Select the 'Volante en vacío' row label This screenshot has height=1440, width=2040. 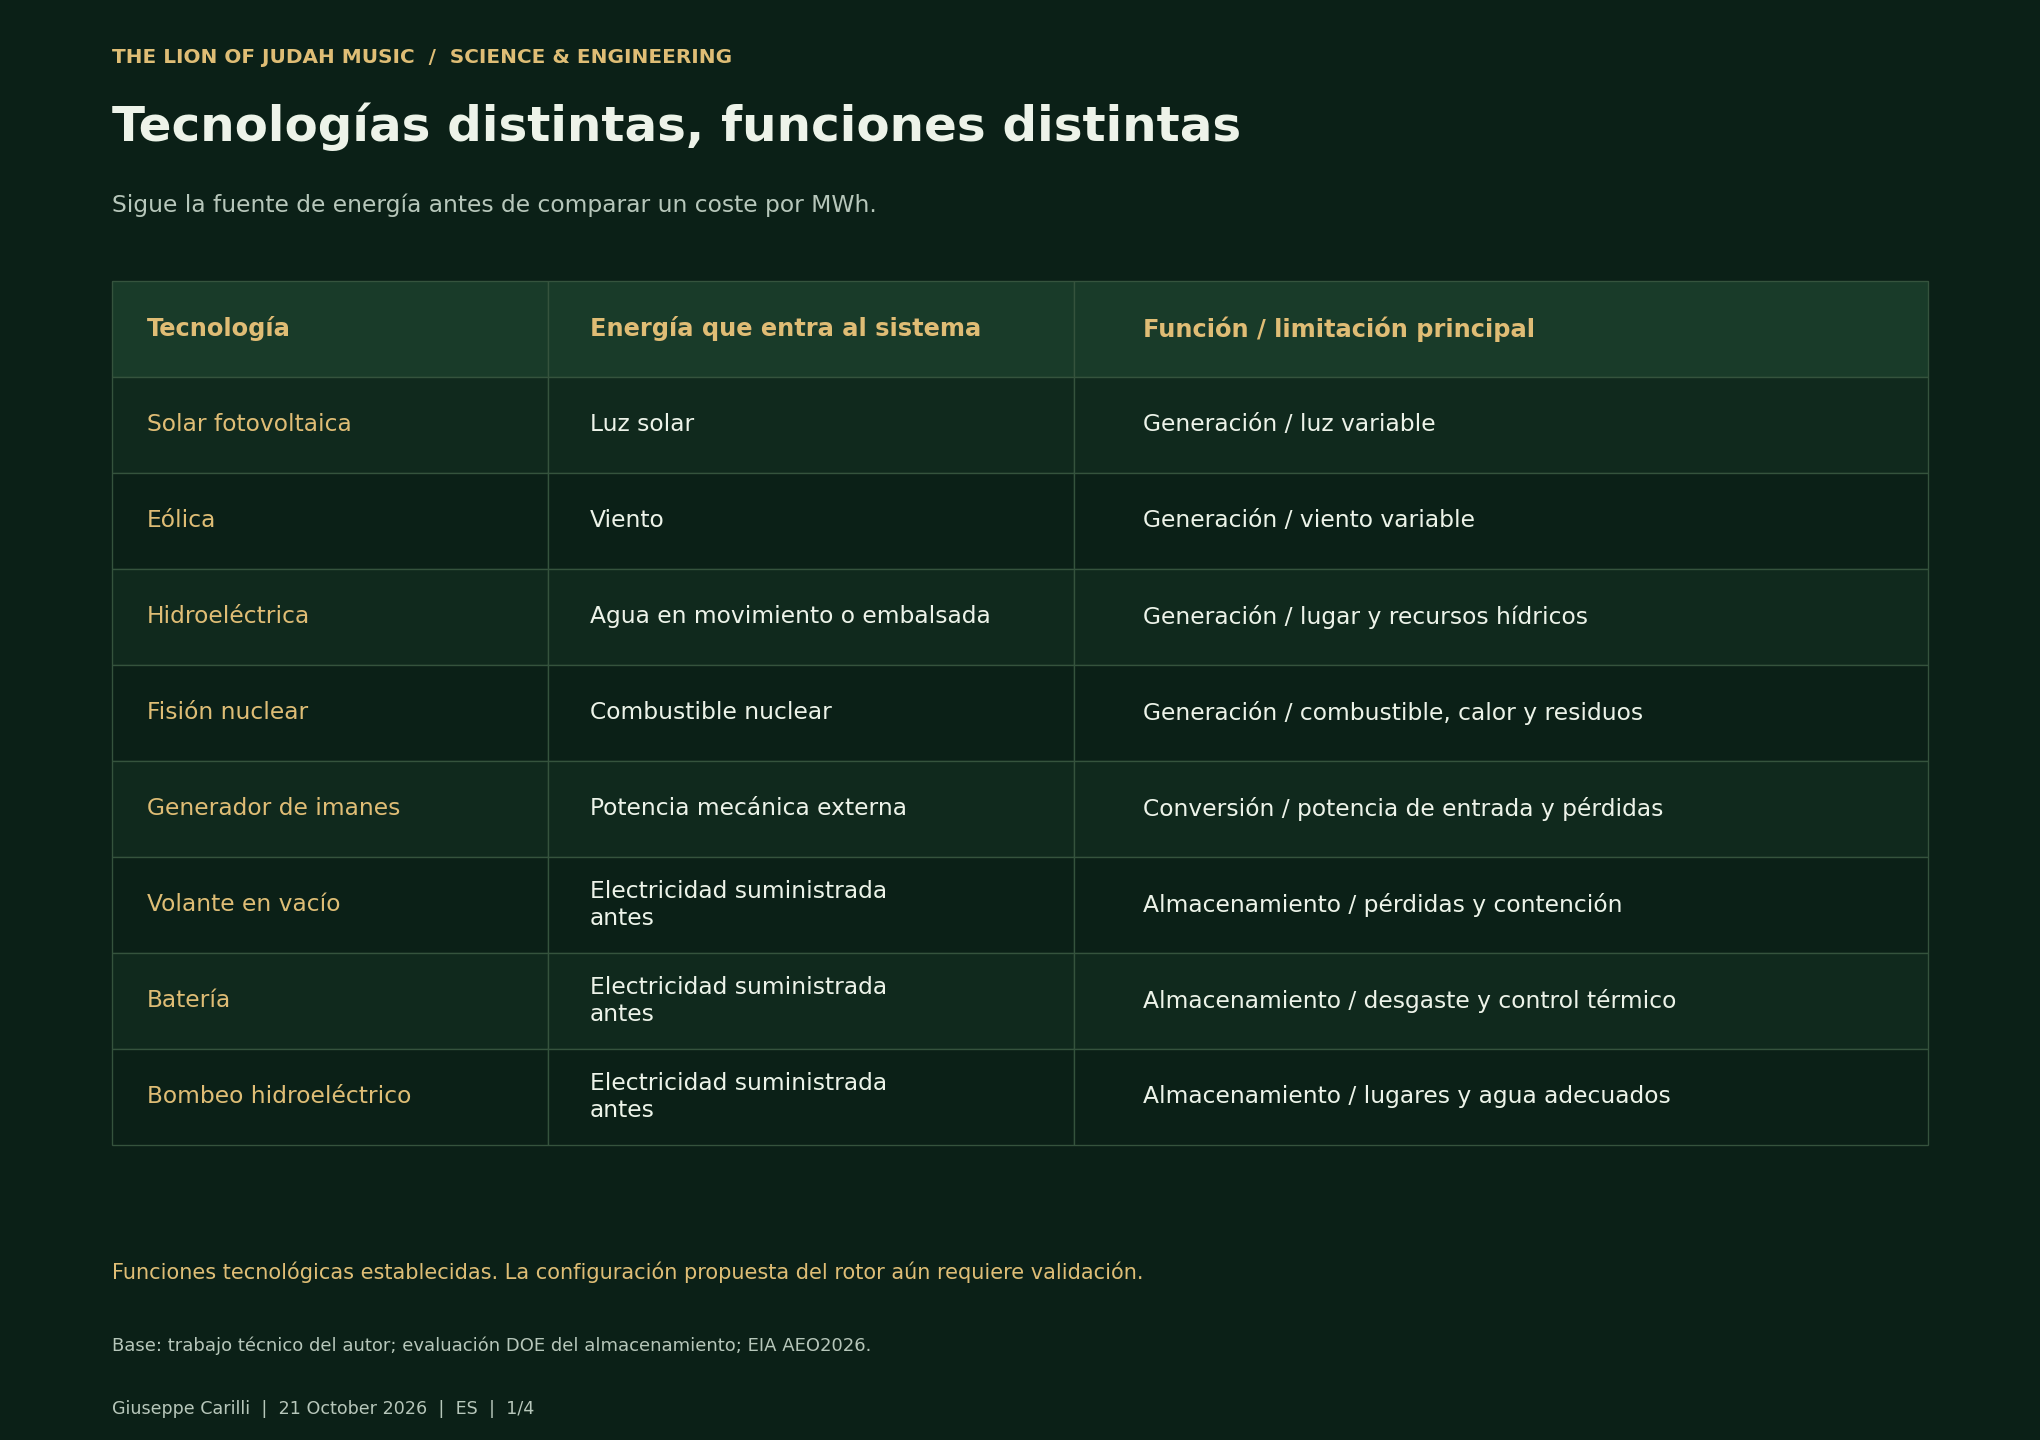point(243,904)
